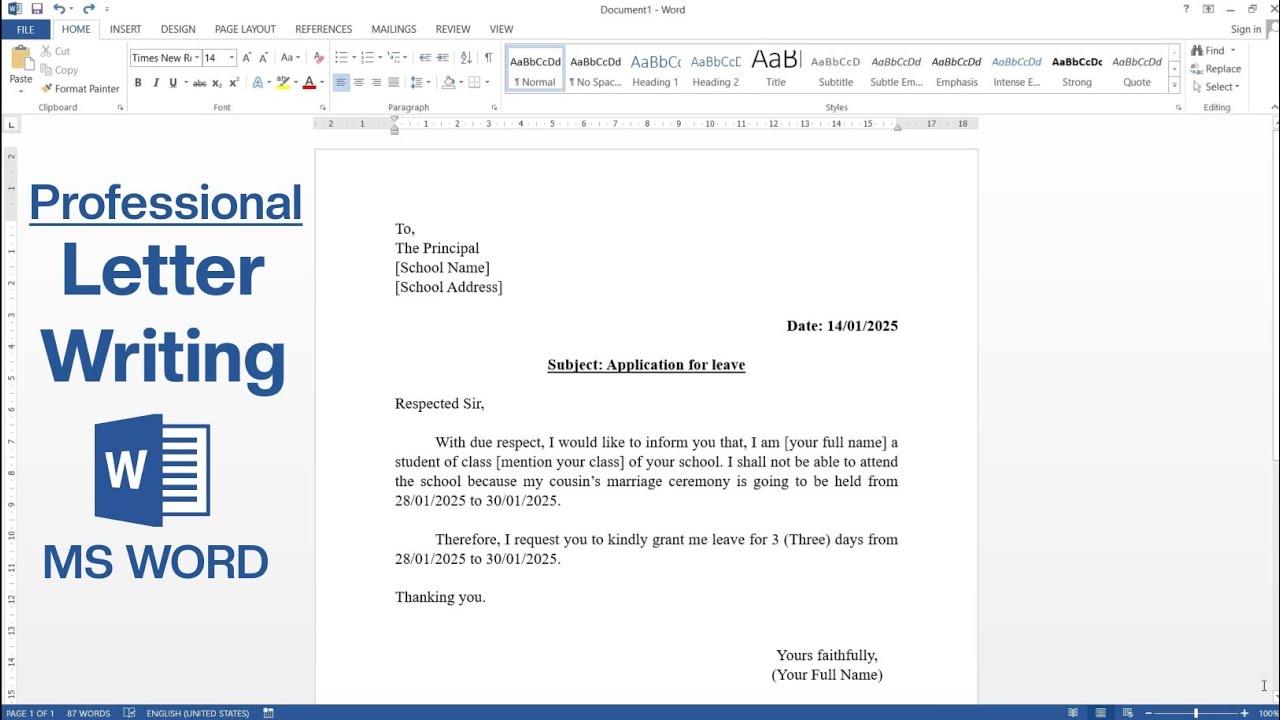
Task: Align text to the right
Action: pos(376,83)
